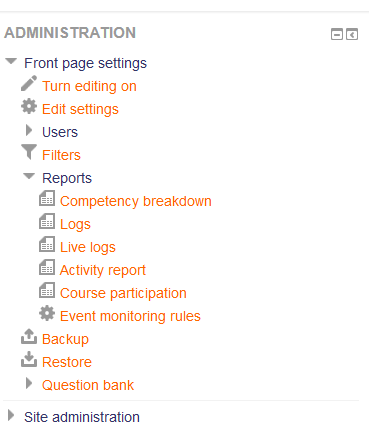This screenshot has height=441, width=369.
Task: Expand the Question bank arrow
Action: click(x=29, y=383)
